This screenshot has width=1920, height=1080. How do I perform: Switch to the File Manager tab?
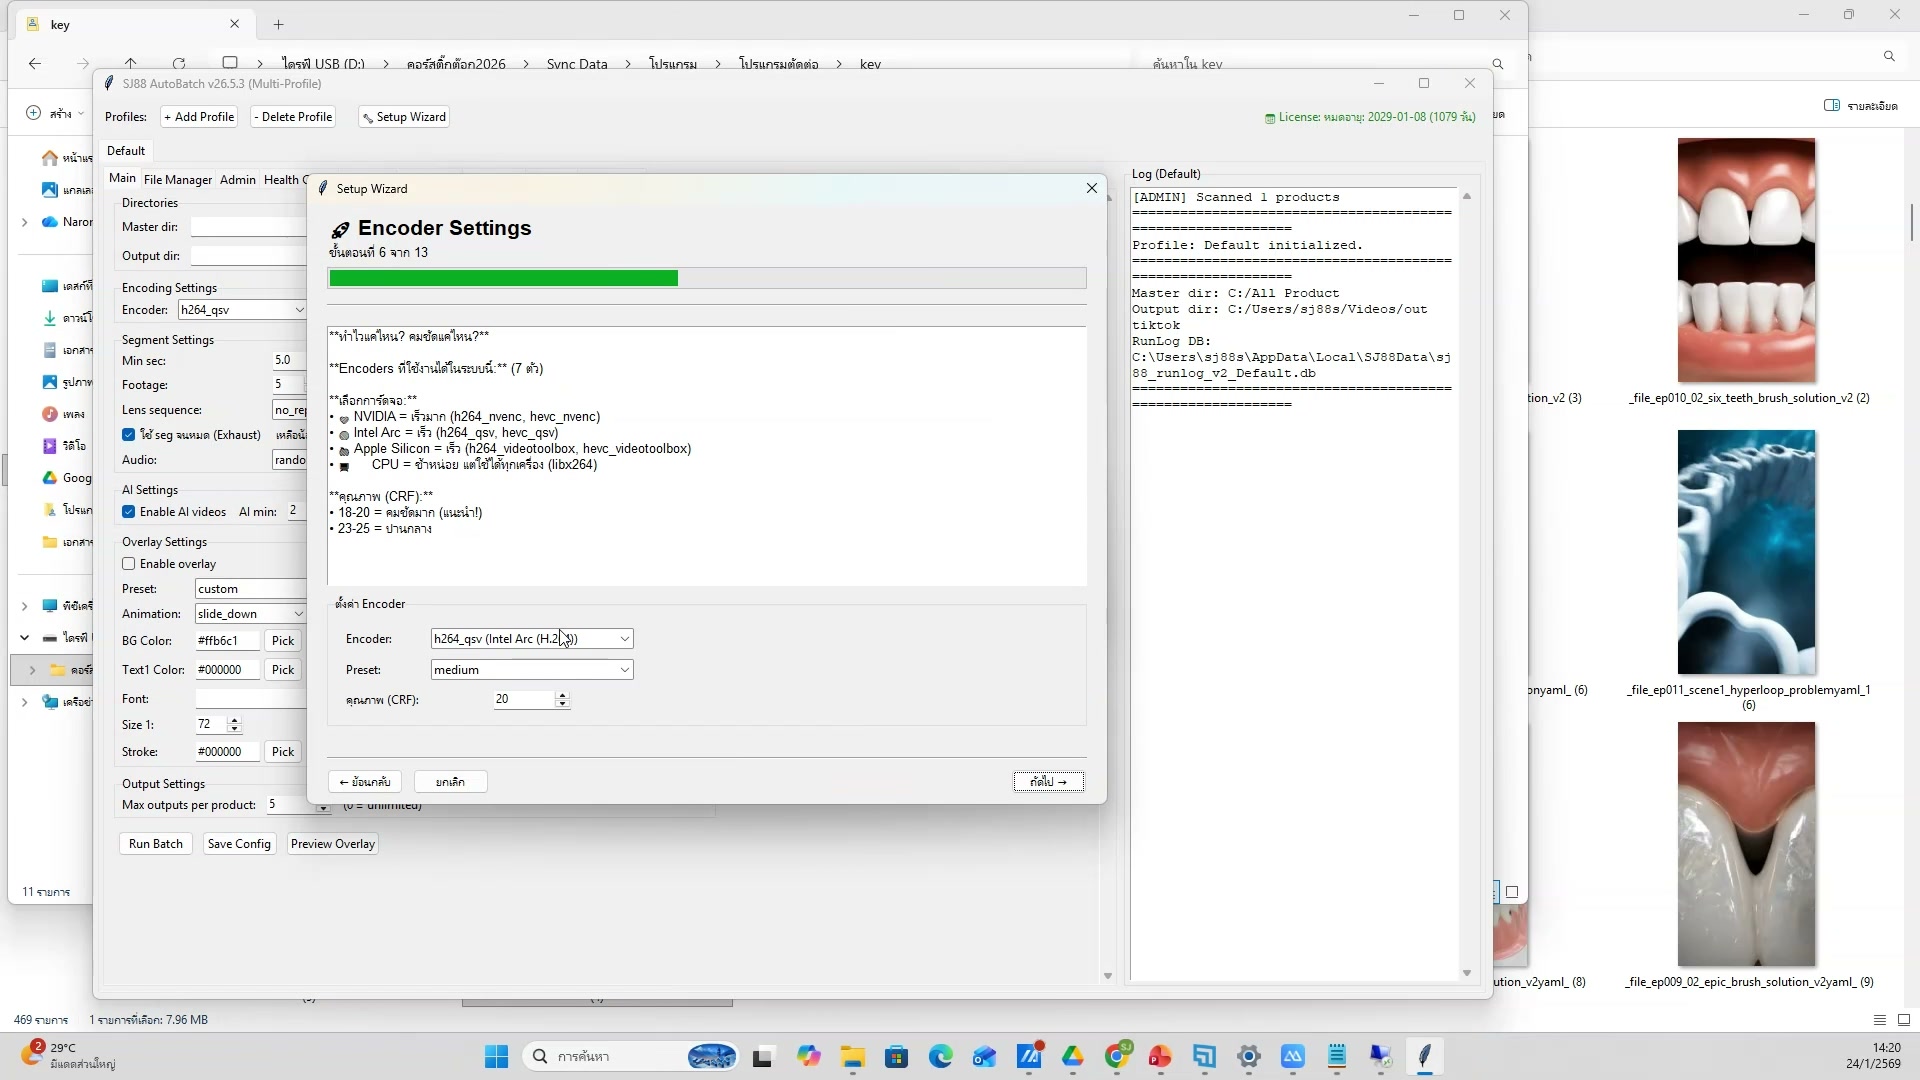177,180
